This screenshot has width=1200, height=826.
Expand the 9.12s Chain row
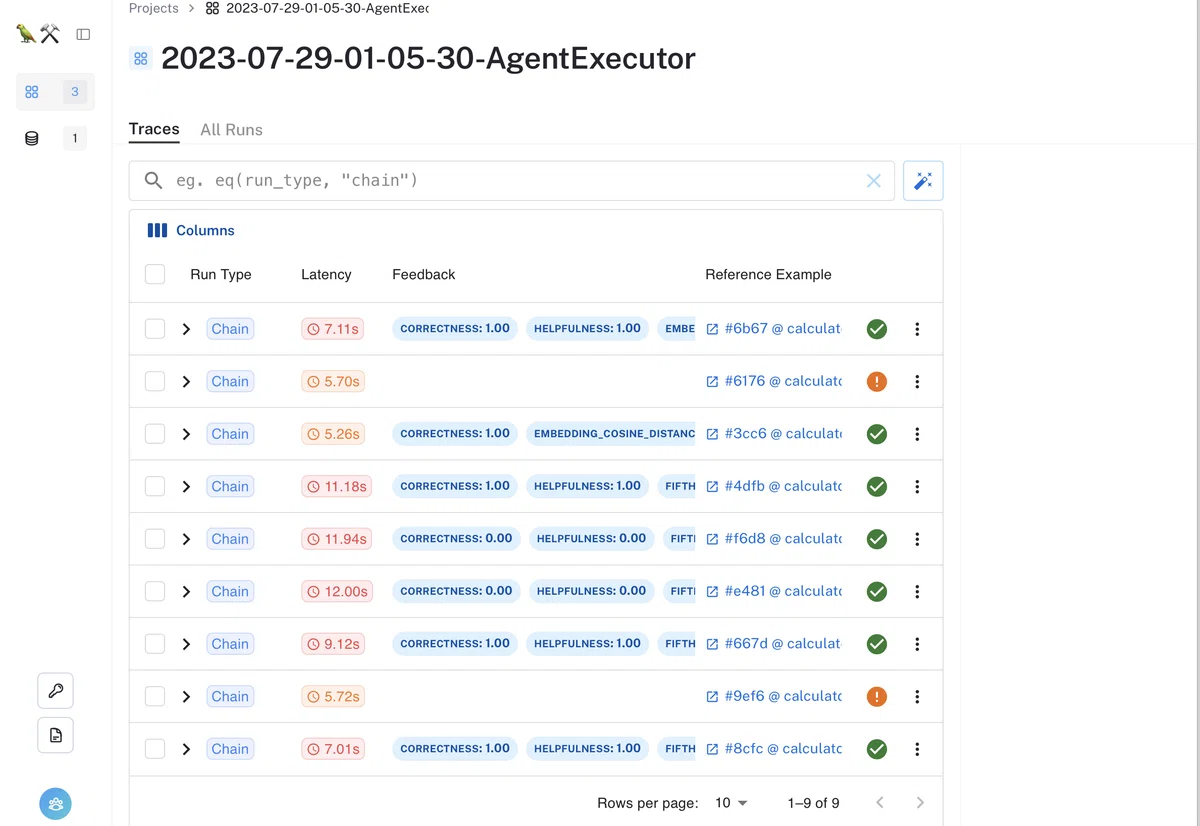click(x=186, y=644)
